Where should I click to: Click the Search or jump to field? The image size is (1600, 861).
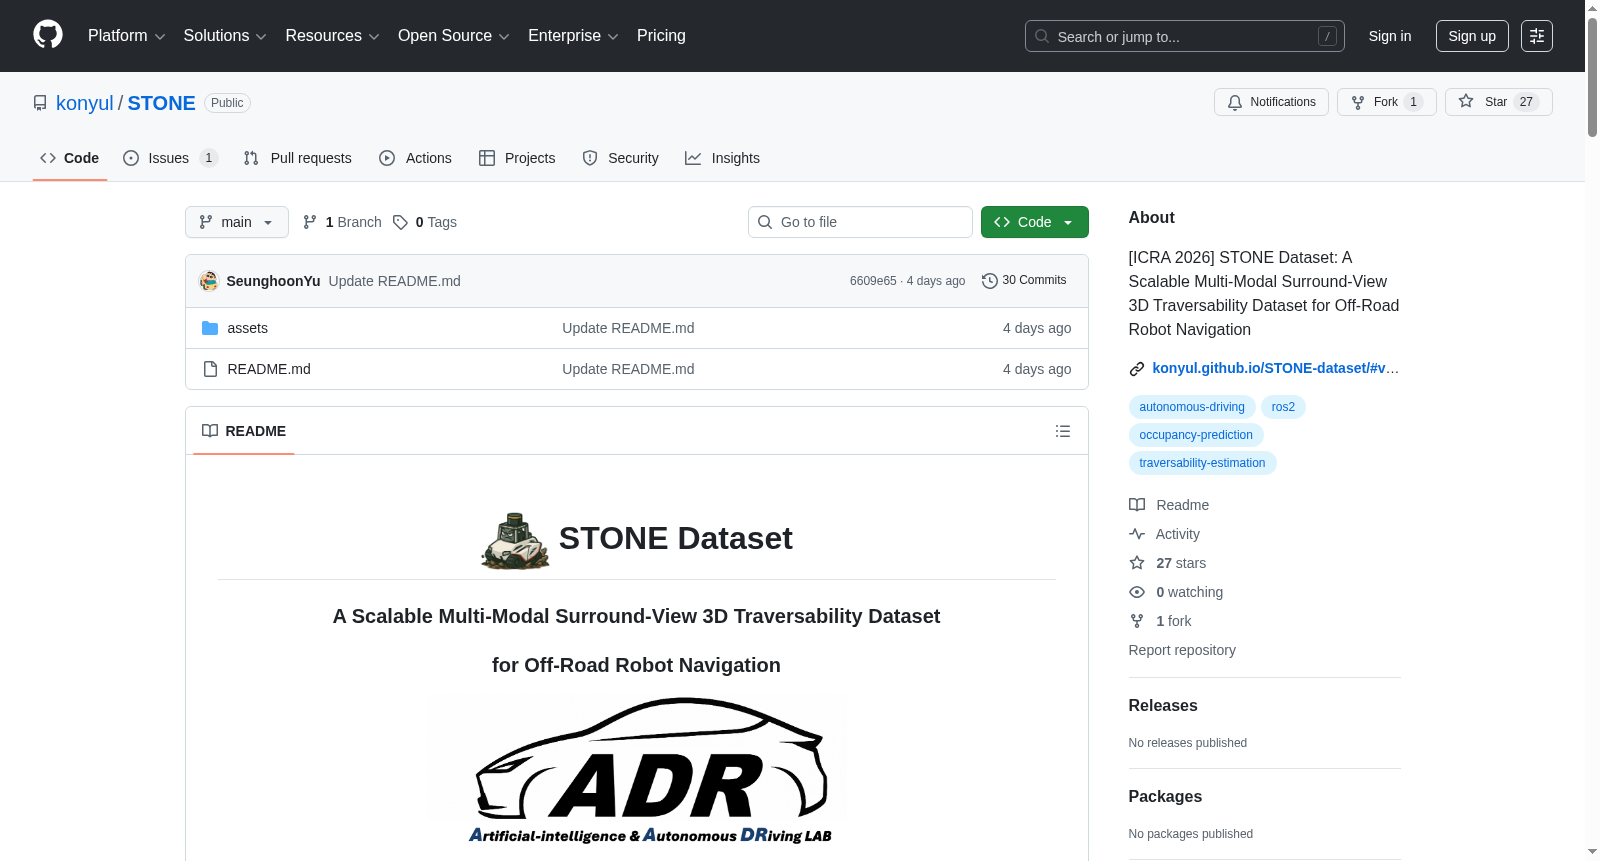pyautogui.click(x=1184, y=36)
